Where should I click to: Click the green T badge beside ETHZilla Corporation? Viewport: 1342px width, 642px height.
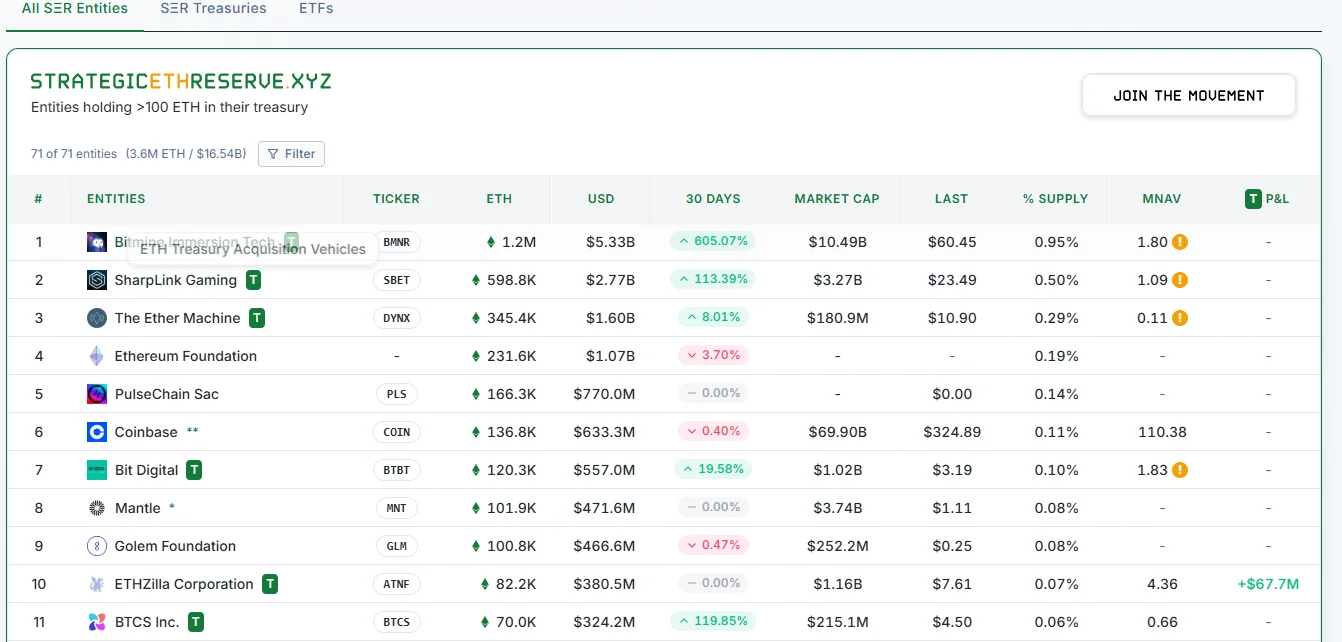[270, 584]
